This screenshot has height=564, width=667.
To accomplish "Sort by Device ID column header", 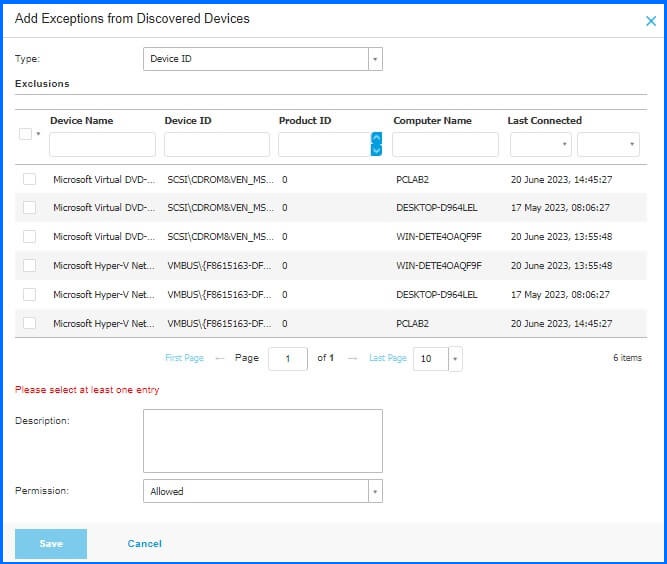I will 188,121.
